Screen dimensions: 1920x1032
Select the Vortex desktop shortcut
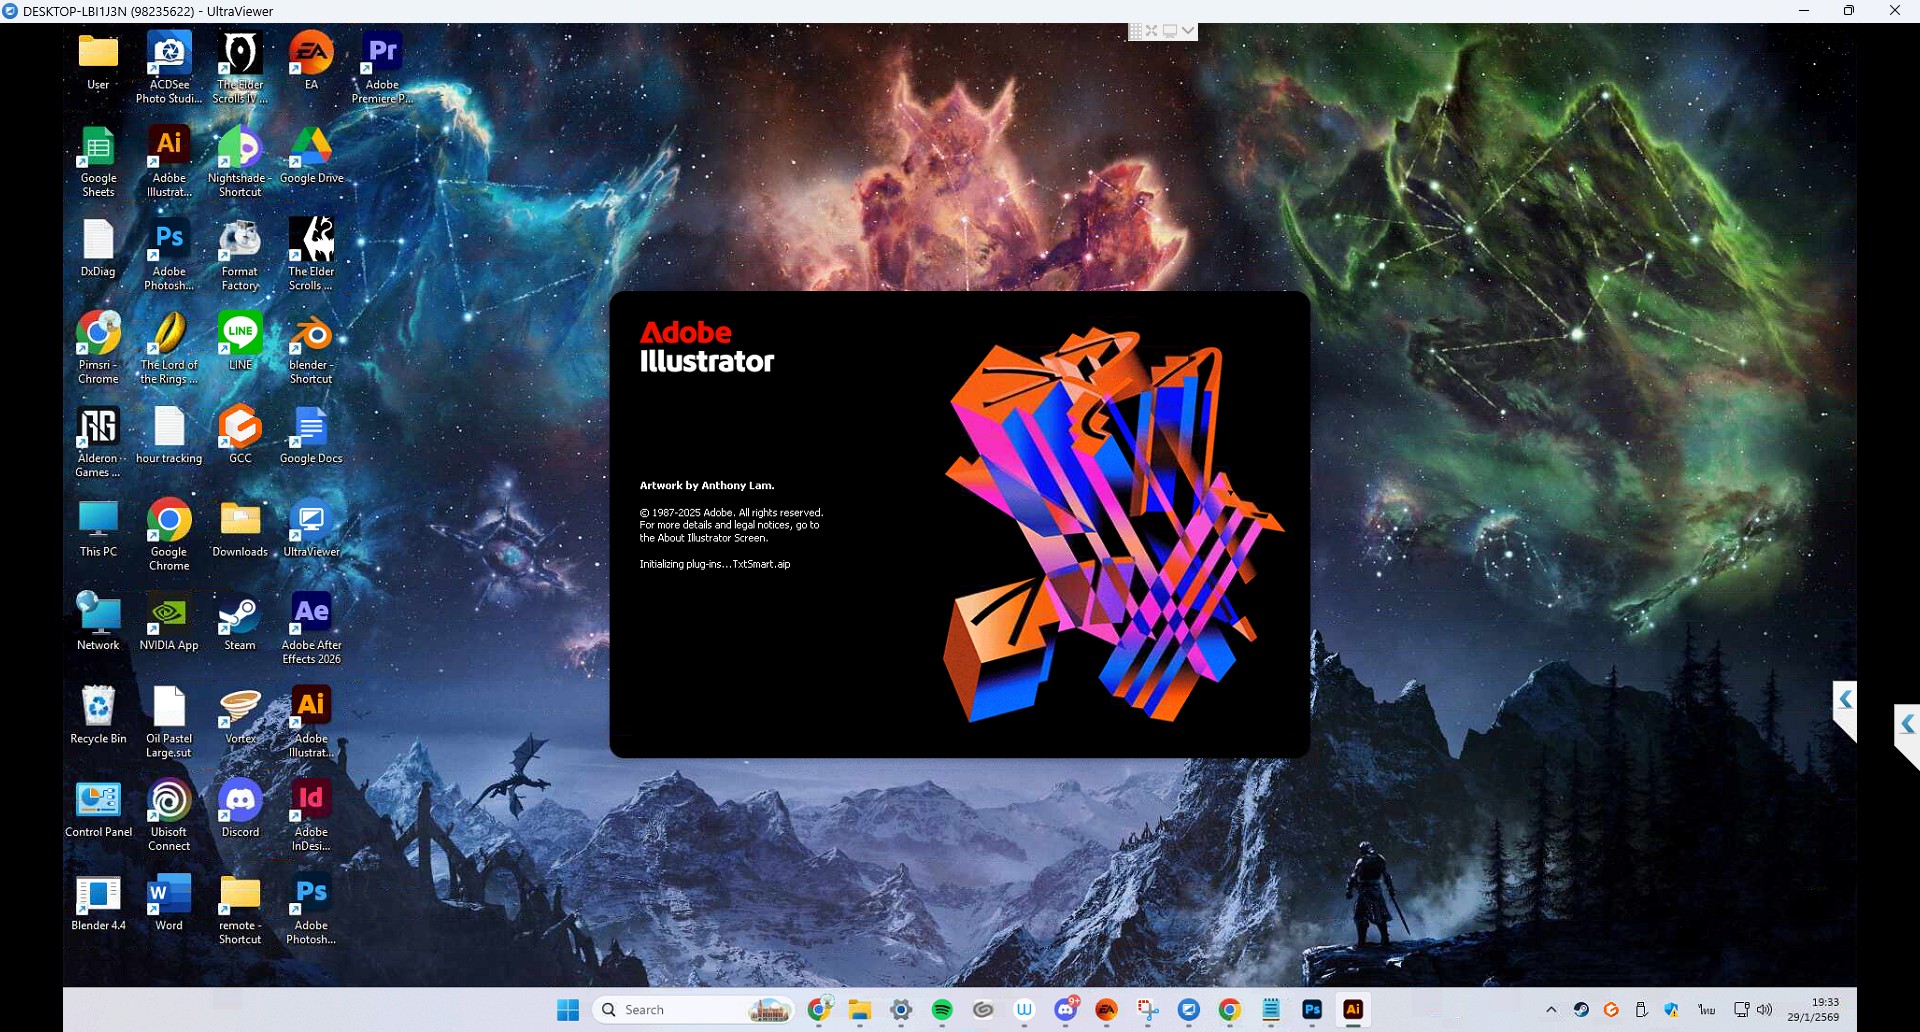(x=240, y=716)
